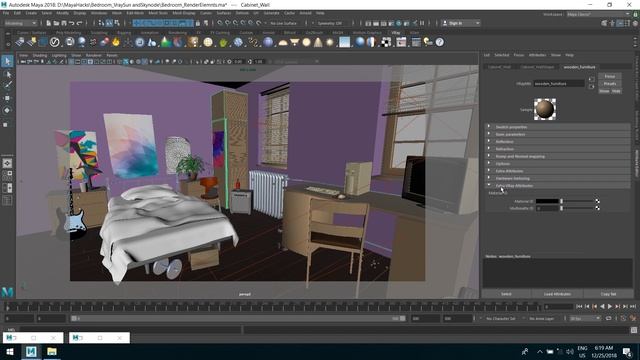Click the blue material sphere shelf icon
This screenshot has width=640, height=360.
[360, 42]
